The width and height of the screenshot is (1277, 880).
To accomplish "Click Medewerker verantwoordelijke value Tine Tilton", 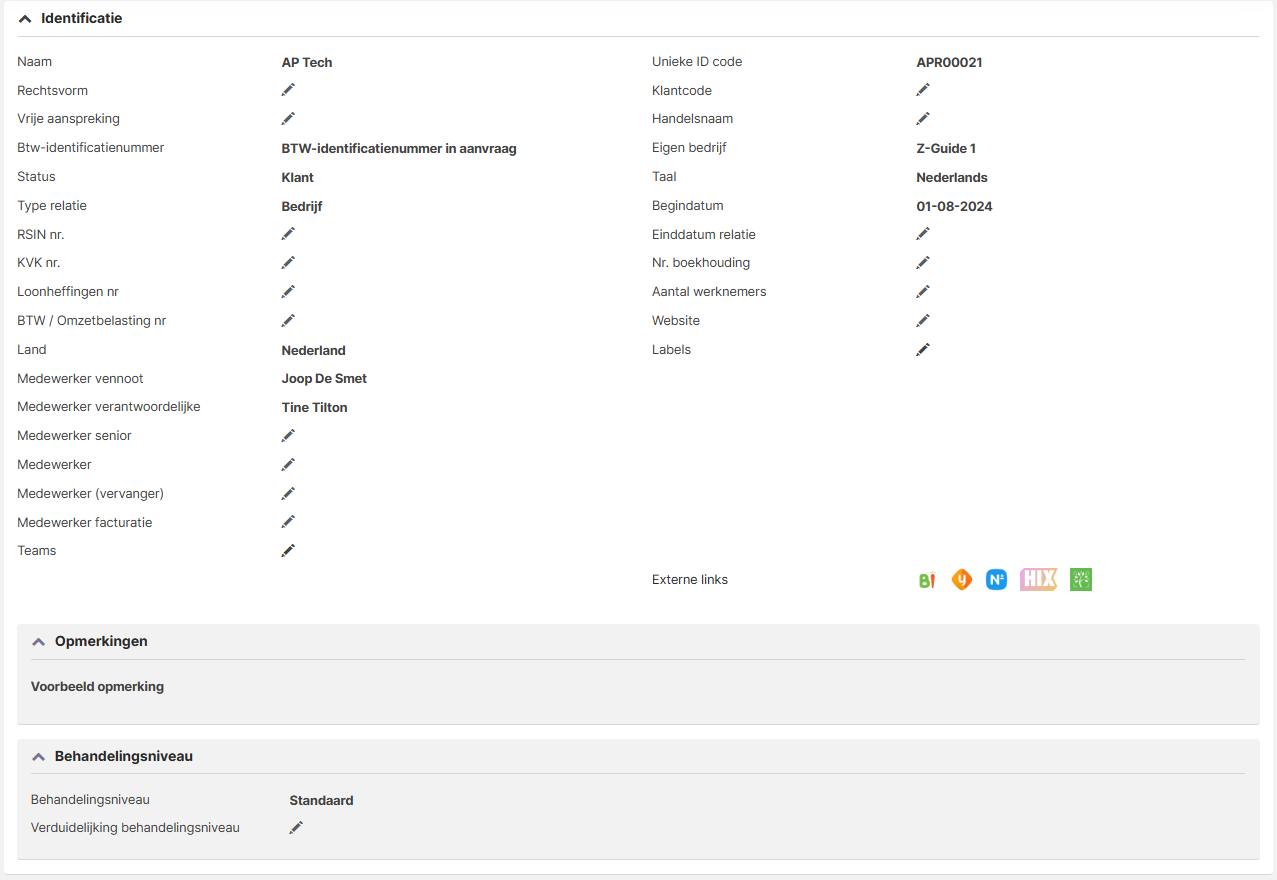I will pos(315,408).
